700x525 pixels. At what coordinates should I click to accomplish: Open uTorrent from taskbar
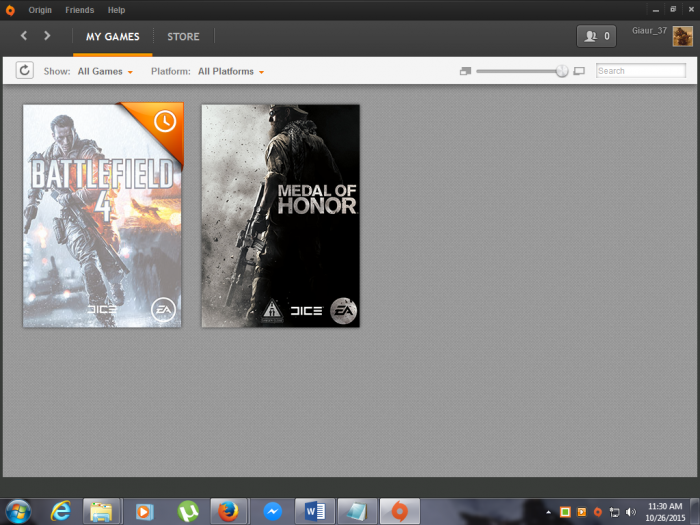click(x=188, y=512)
